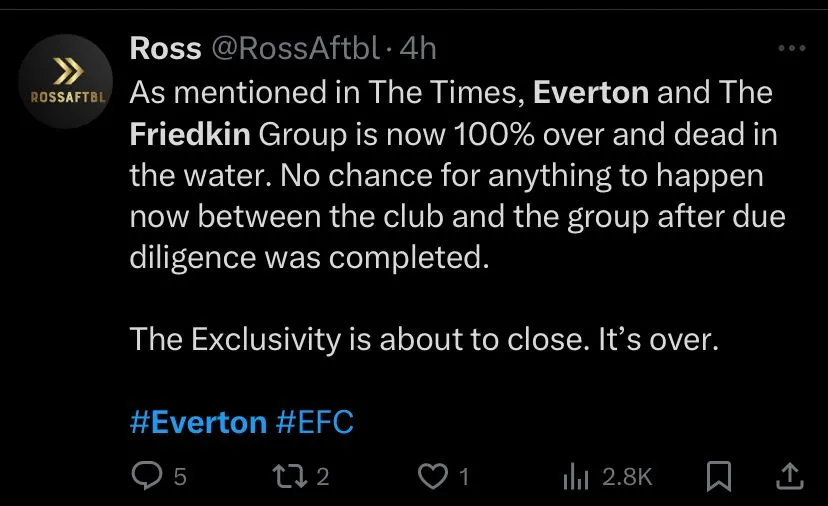The height and width of the screenshot is (506, 828).
Task: Click the like count 1
Action: click(x=464, y=478)
